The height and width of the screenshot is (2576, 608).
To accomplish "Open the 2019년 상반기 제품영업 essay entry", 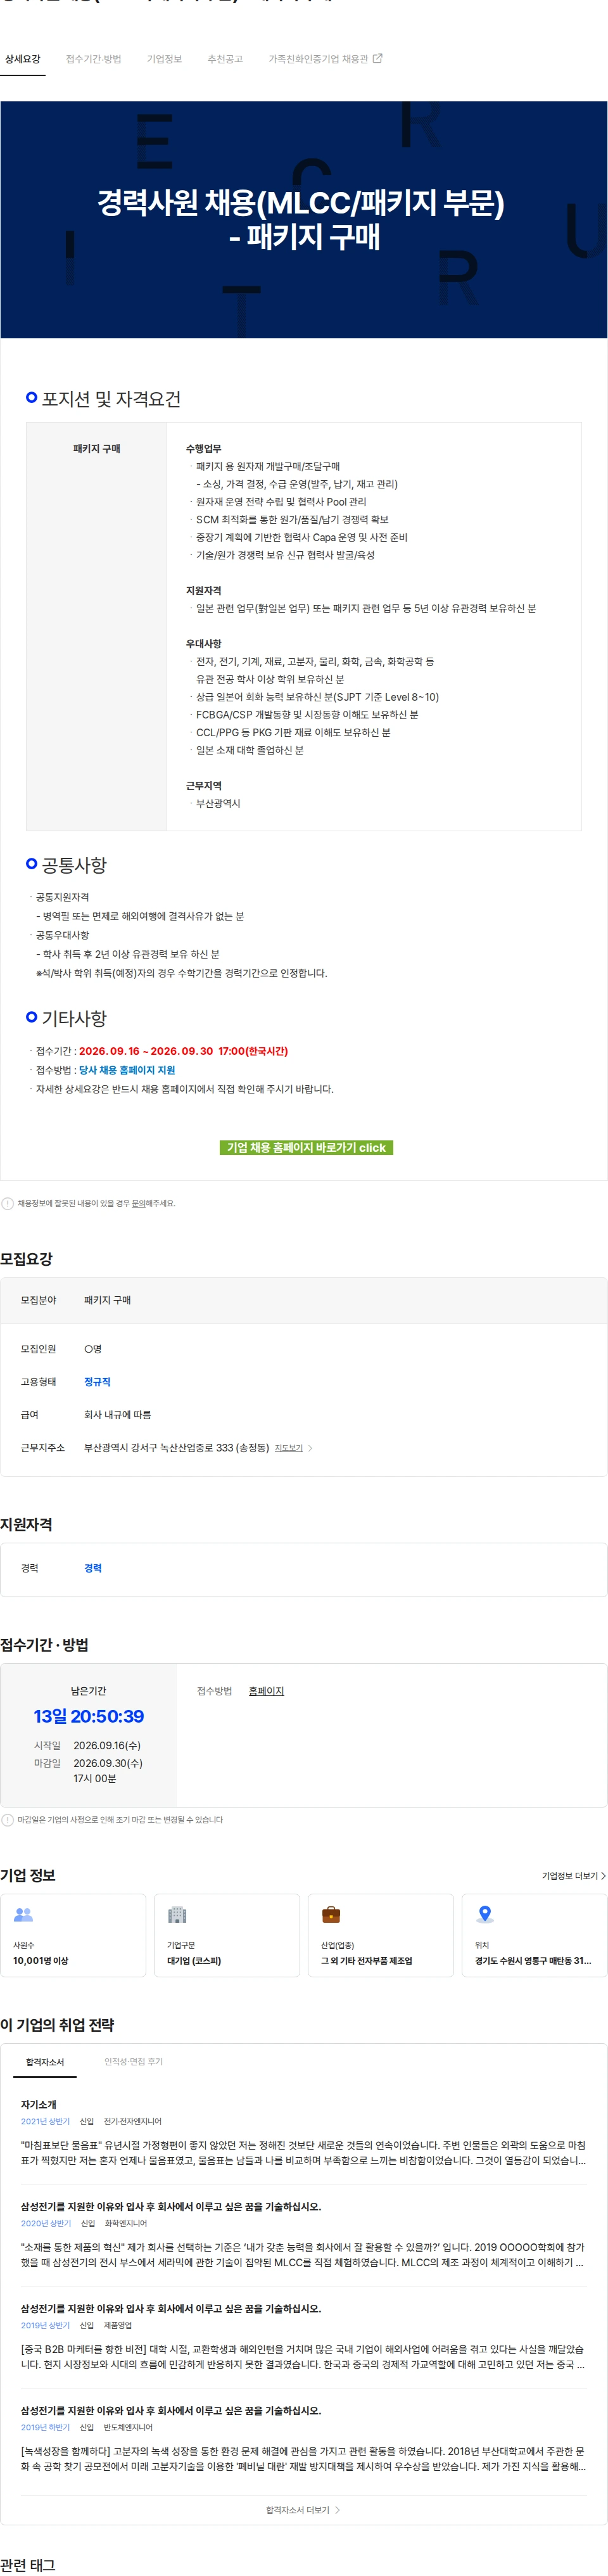I will pos(304,2338).
